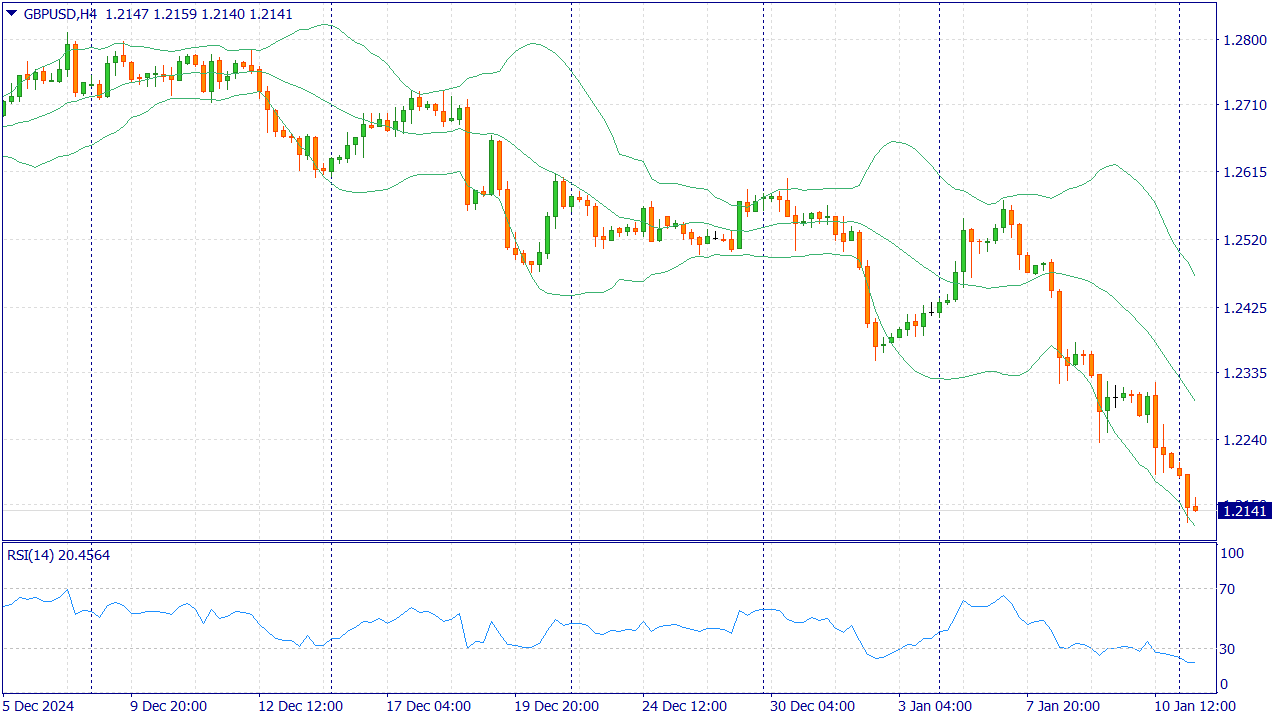The image size is (1280, 720).
Task: Click the dropdown triangle beside GBPUSD,H4
Action: [11, 14]
